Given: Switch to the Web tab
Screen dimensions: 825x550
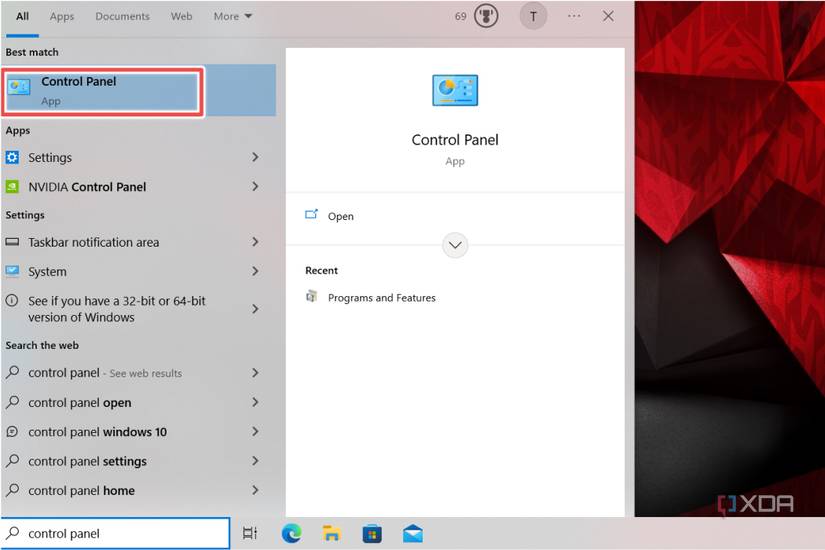Looking at the screenshot, I should [182, 16].
